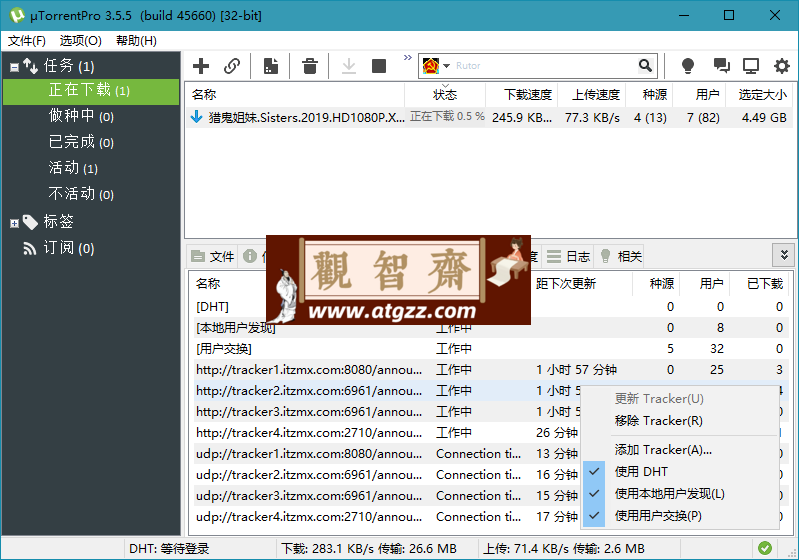Click the search magnifier icon

click(645, 66)
